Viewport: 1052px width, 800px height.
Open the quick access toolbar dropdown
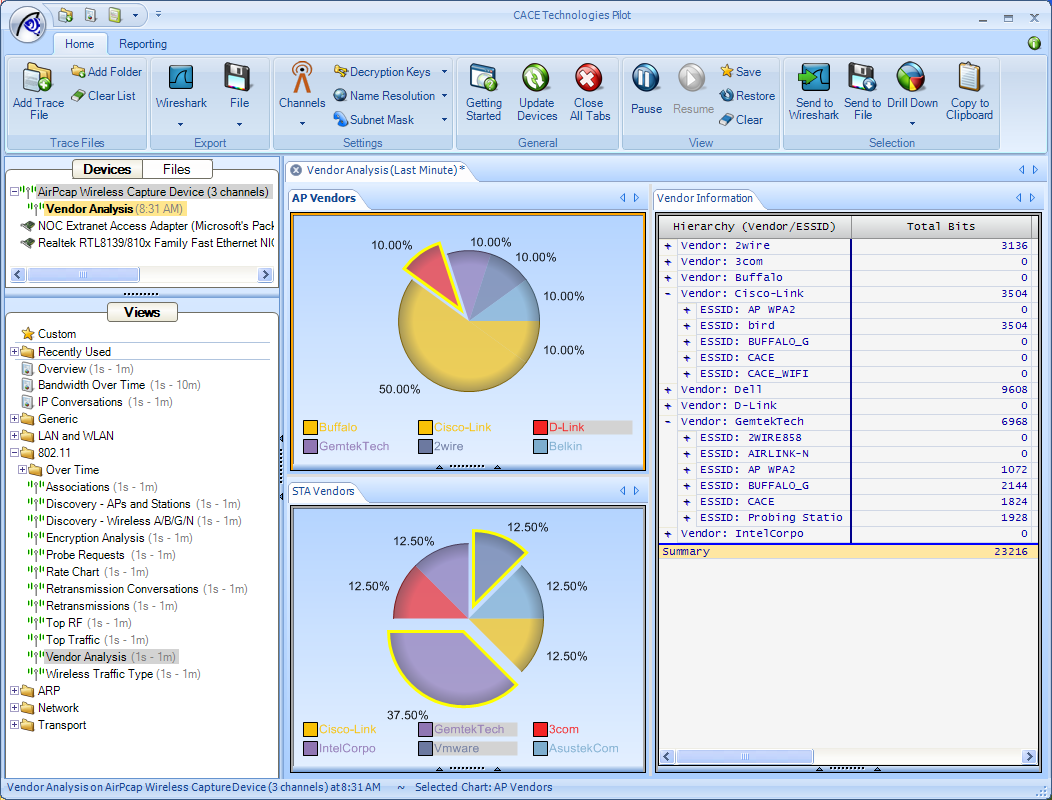click(158, 14)
